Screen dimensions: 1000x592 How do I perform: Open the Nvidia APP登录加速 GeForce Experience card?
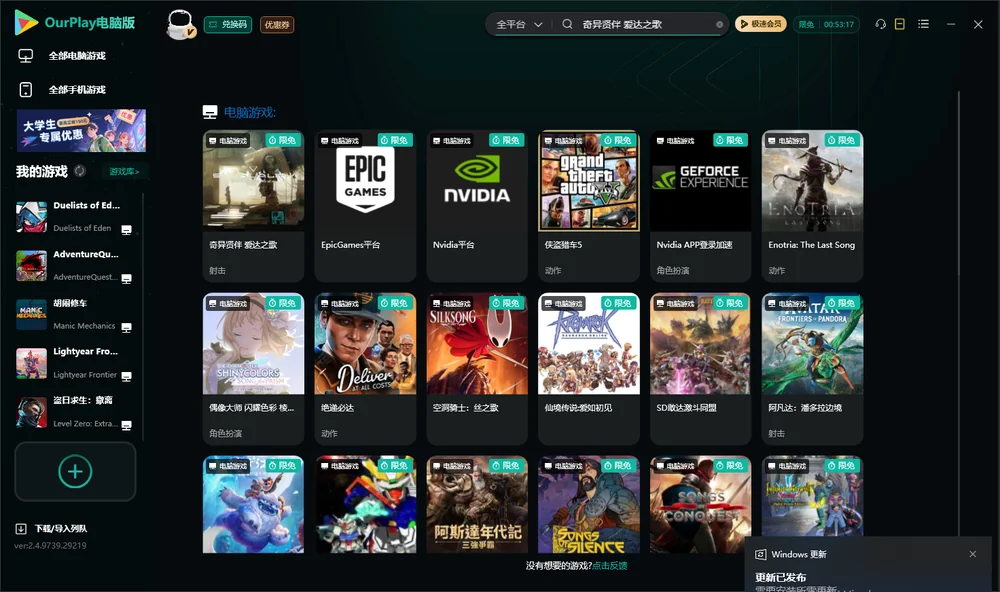pos(700,206)
